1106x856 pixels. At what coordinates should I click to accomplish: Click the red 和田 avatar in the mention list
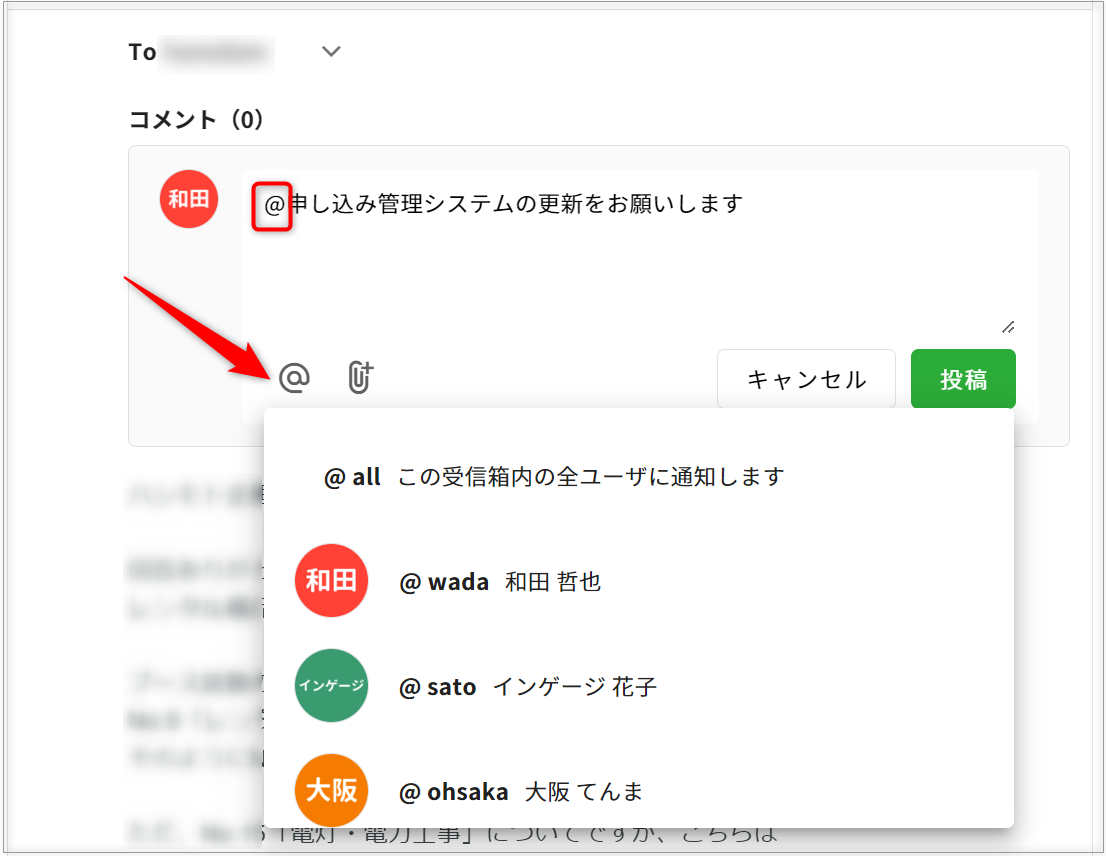[331, 581]
